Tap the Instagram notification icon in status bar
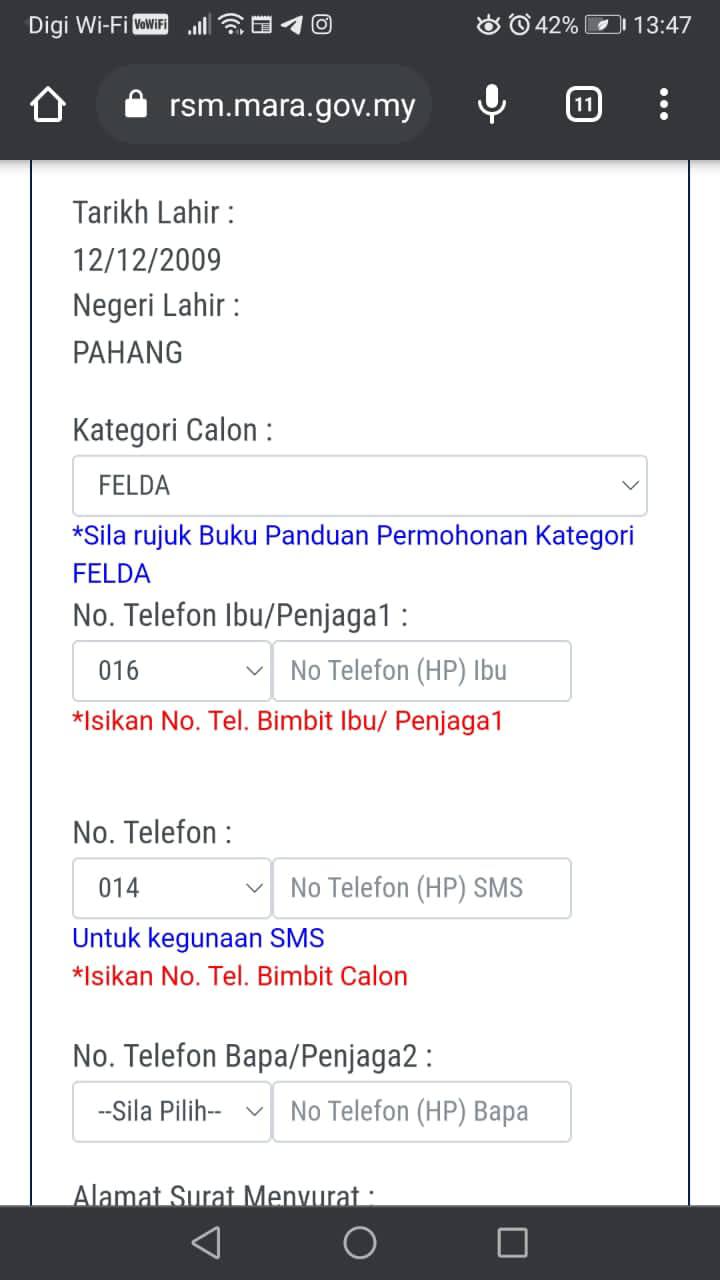This screenshot has height=1280, width=720. coord(322,25)
